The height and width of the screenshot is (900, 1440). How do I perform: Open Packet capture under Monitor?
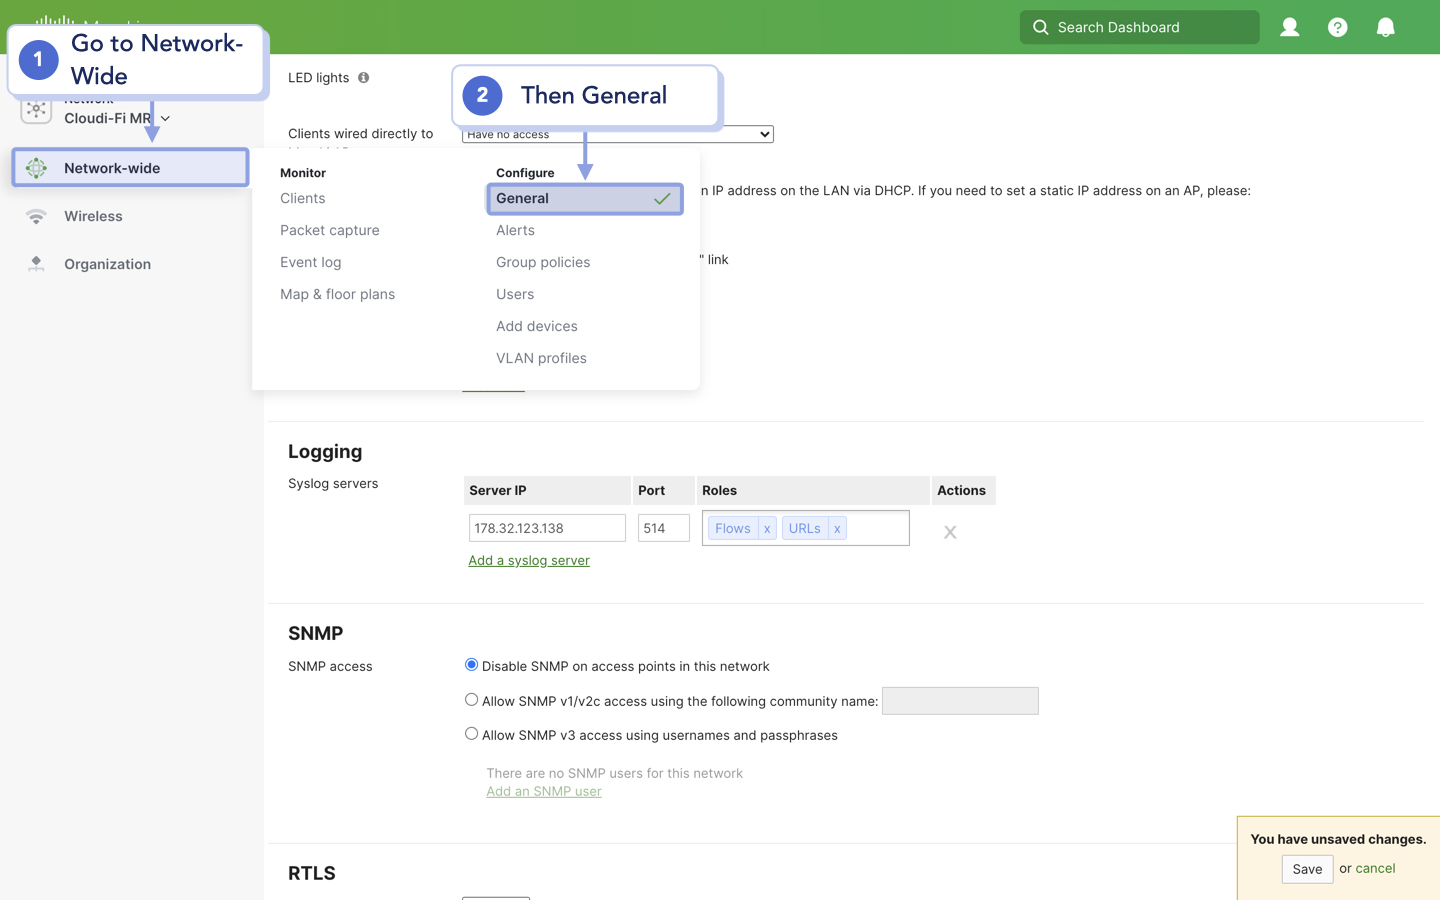point(330,230)
